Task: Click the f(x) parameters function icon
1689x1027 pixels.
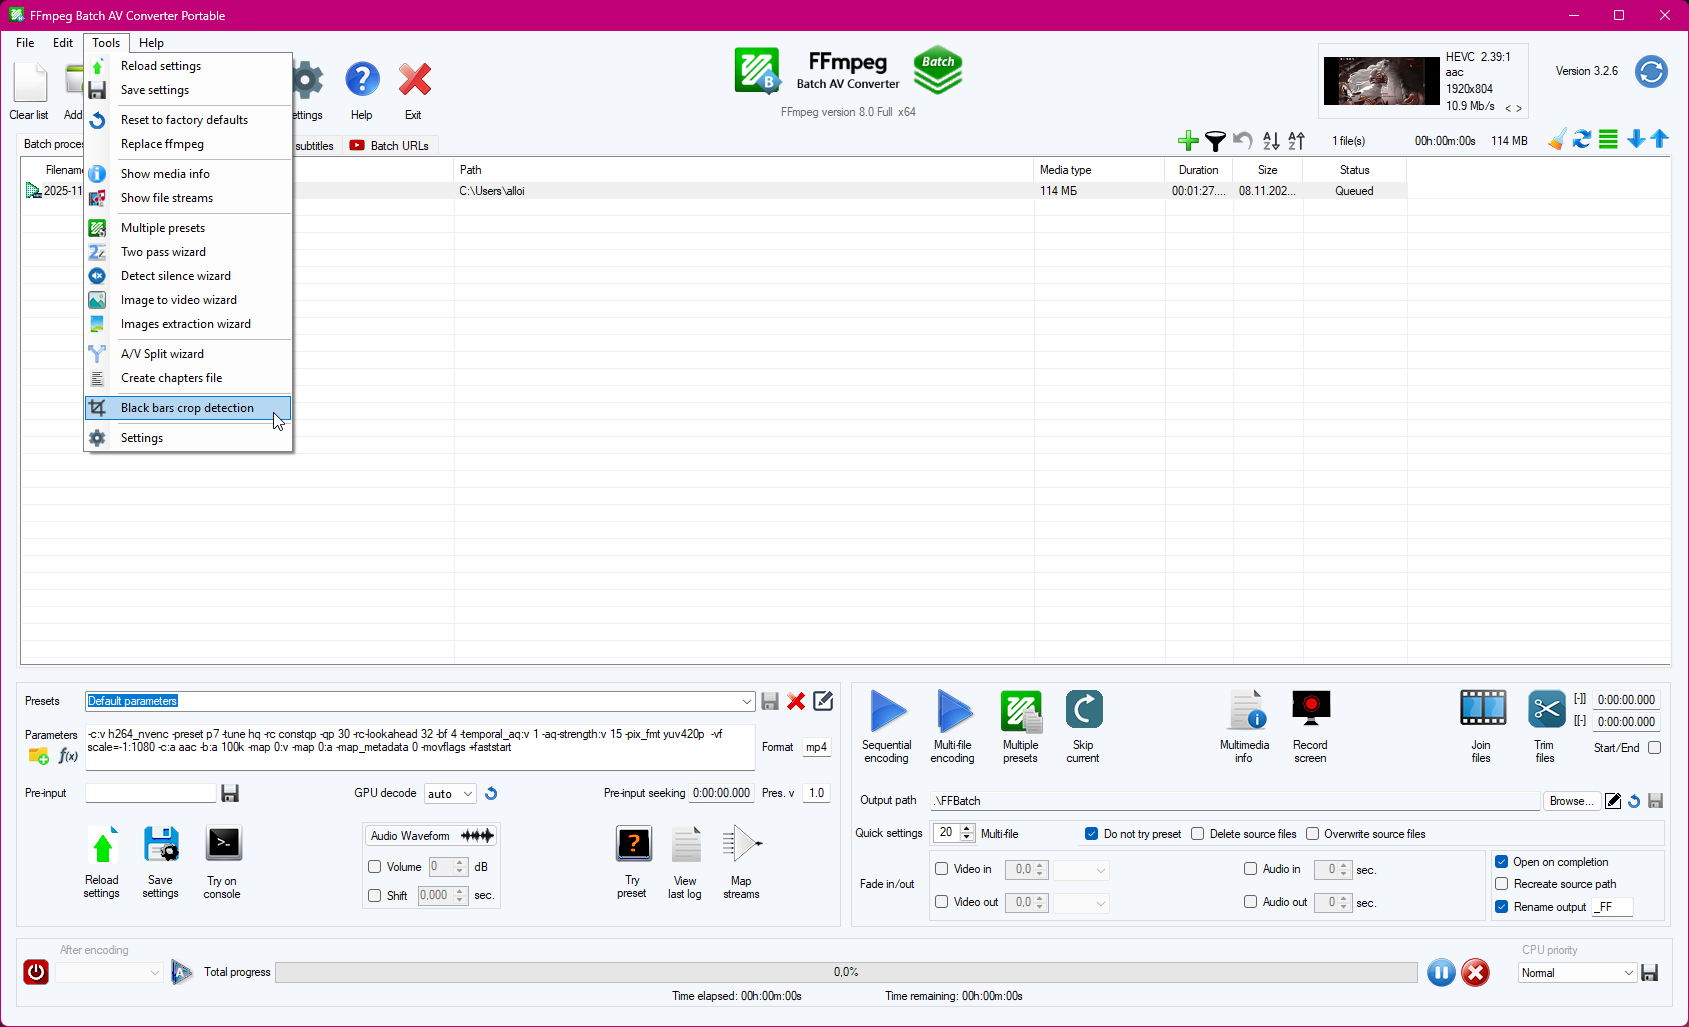Action: [68, 756]
